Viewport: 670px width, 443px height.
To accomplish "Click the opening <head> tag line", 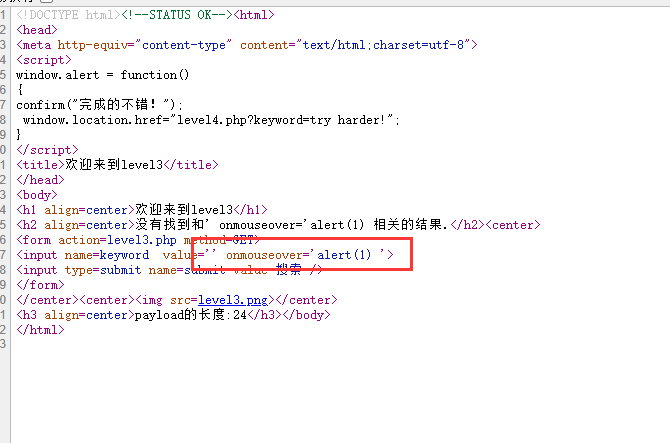I will click(x=37, y=30).
